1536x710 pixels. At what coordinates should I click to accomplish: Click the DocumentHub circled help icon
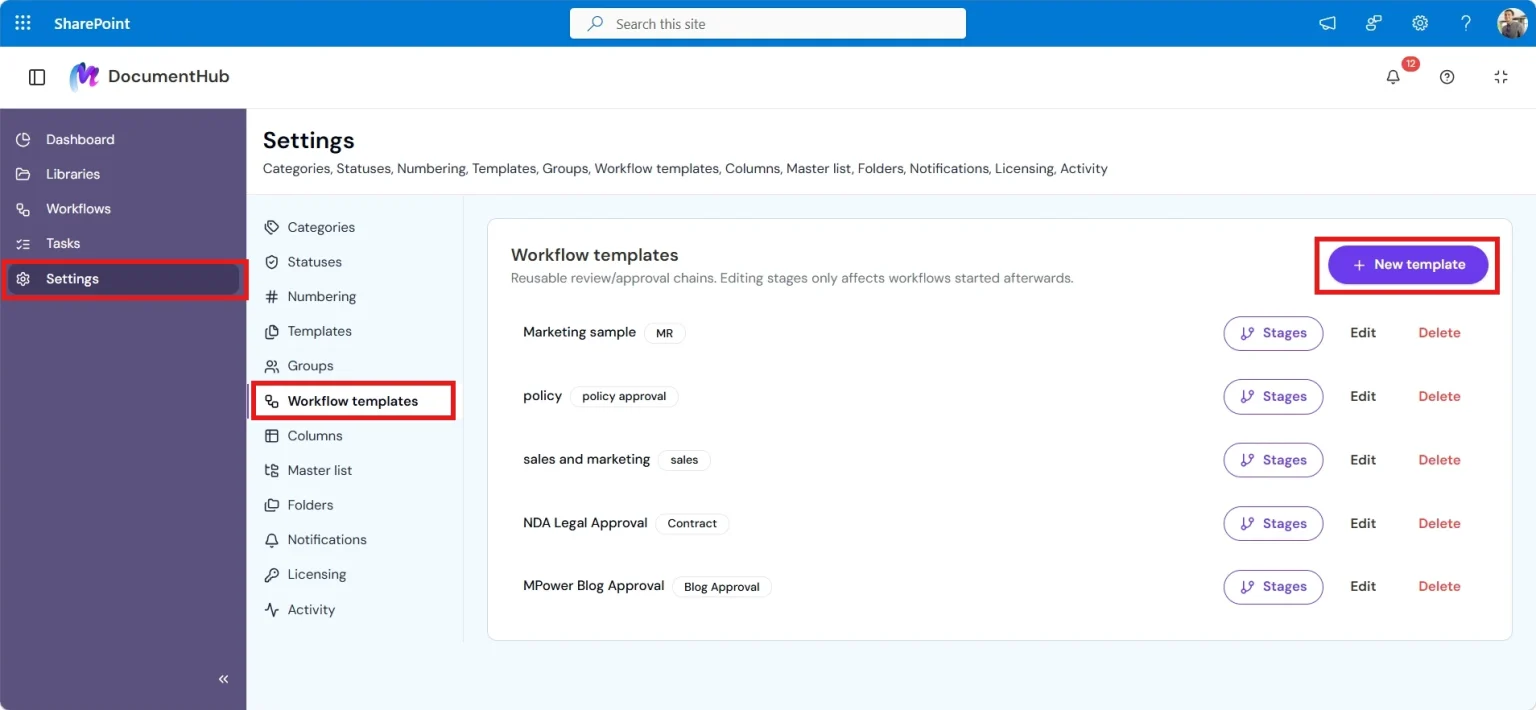coord(1447,77)
